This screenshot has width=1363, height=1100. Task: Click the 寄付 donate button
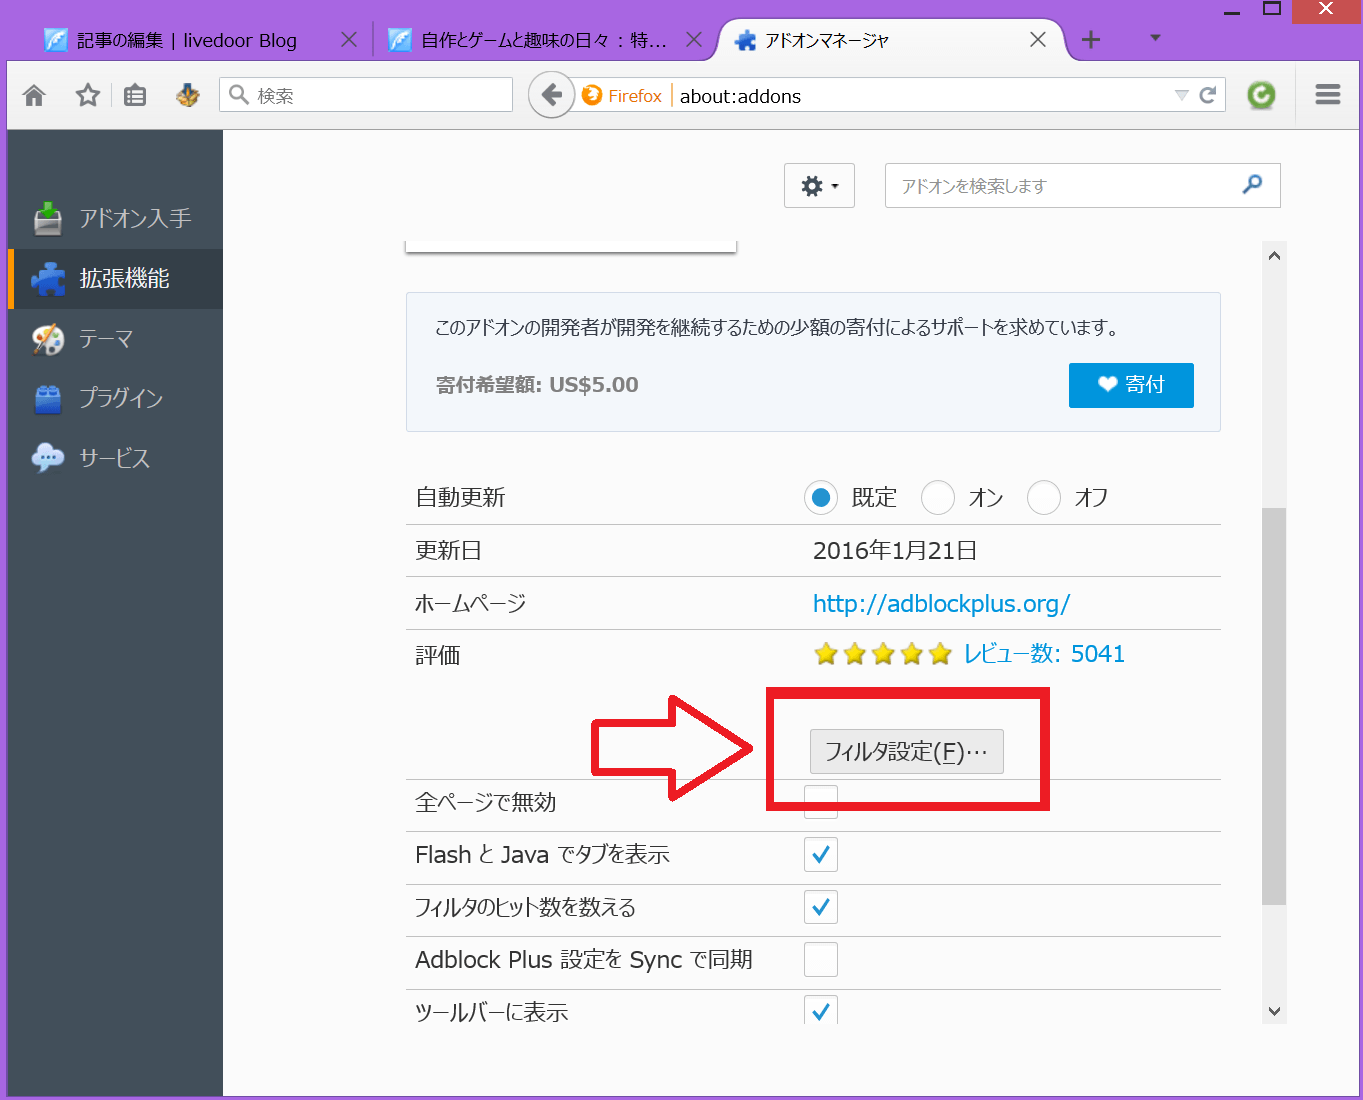click(x=1131, y=385)
